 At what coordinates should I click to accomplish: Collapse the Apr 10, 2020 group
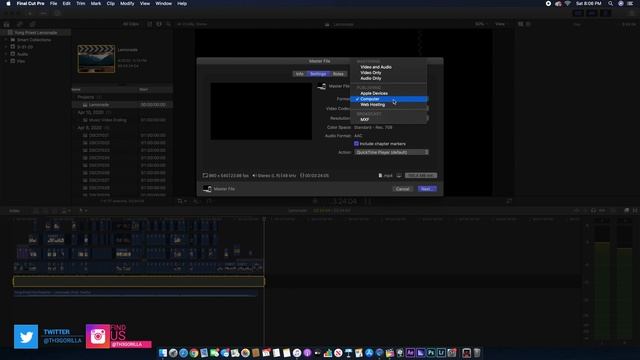[75, 112]
